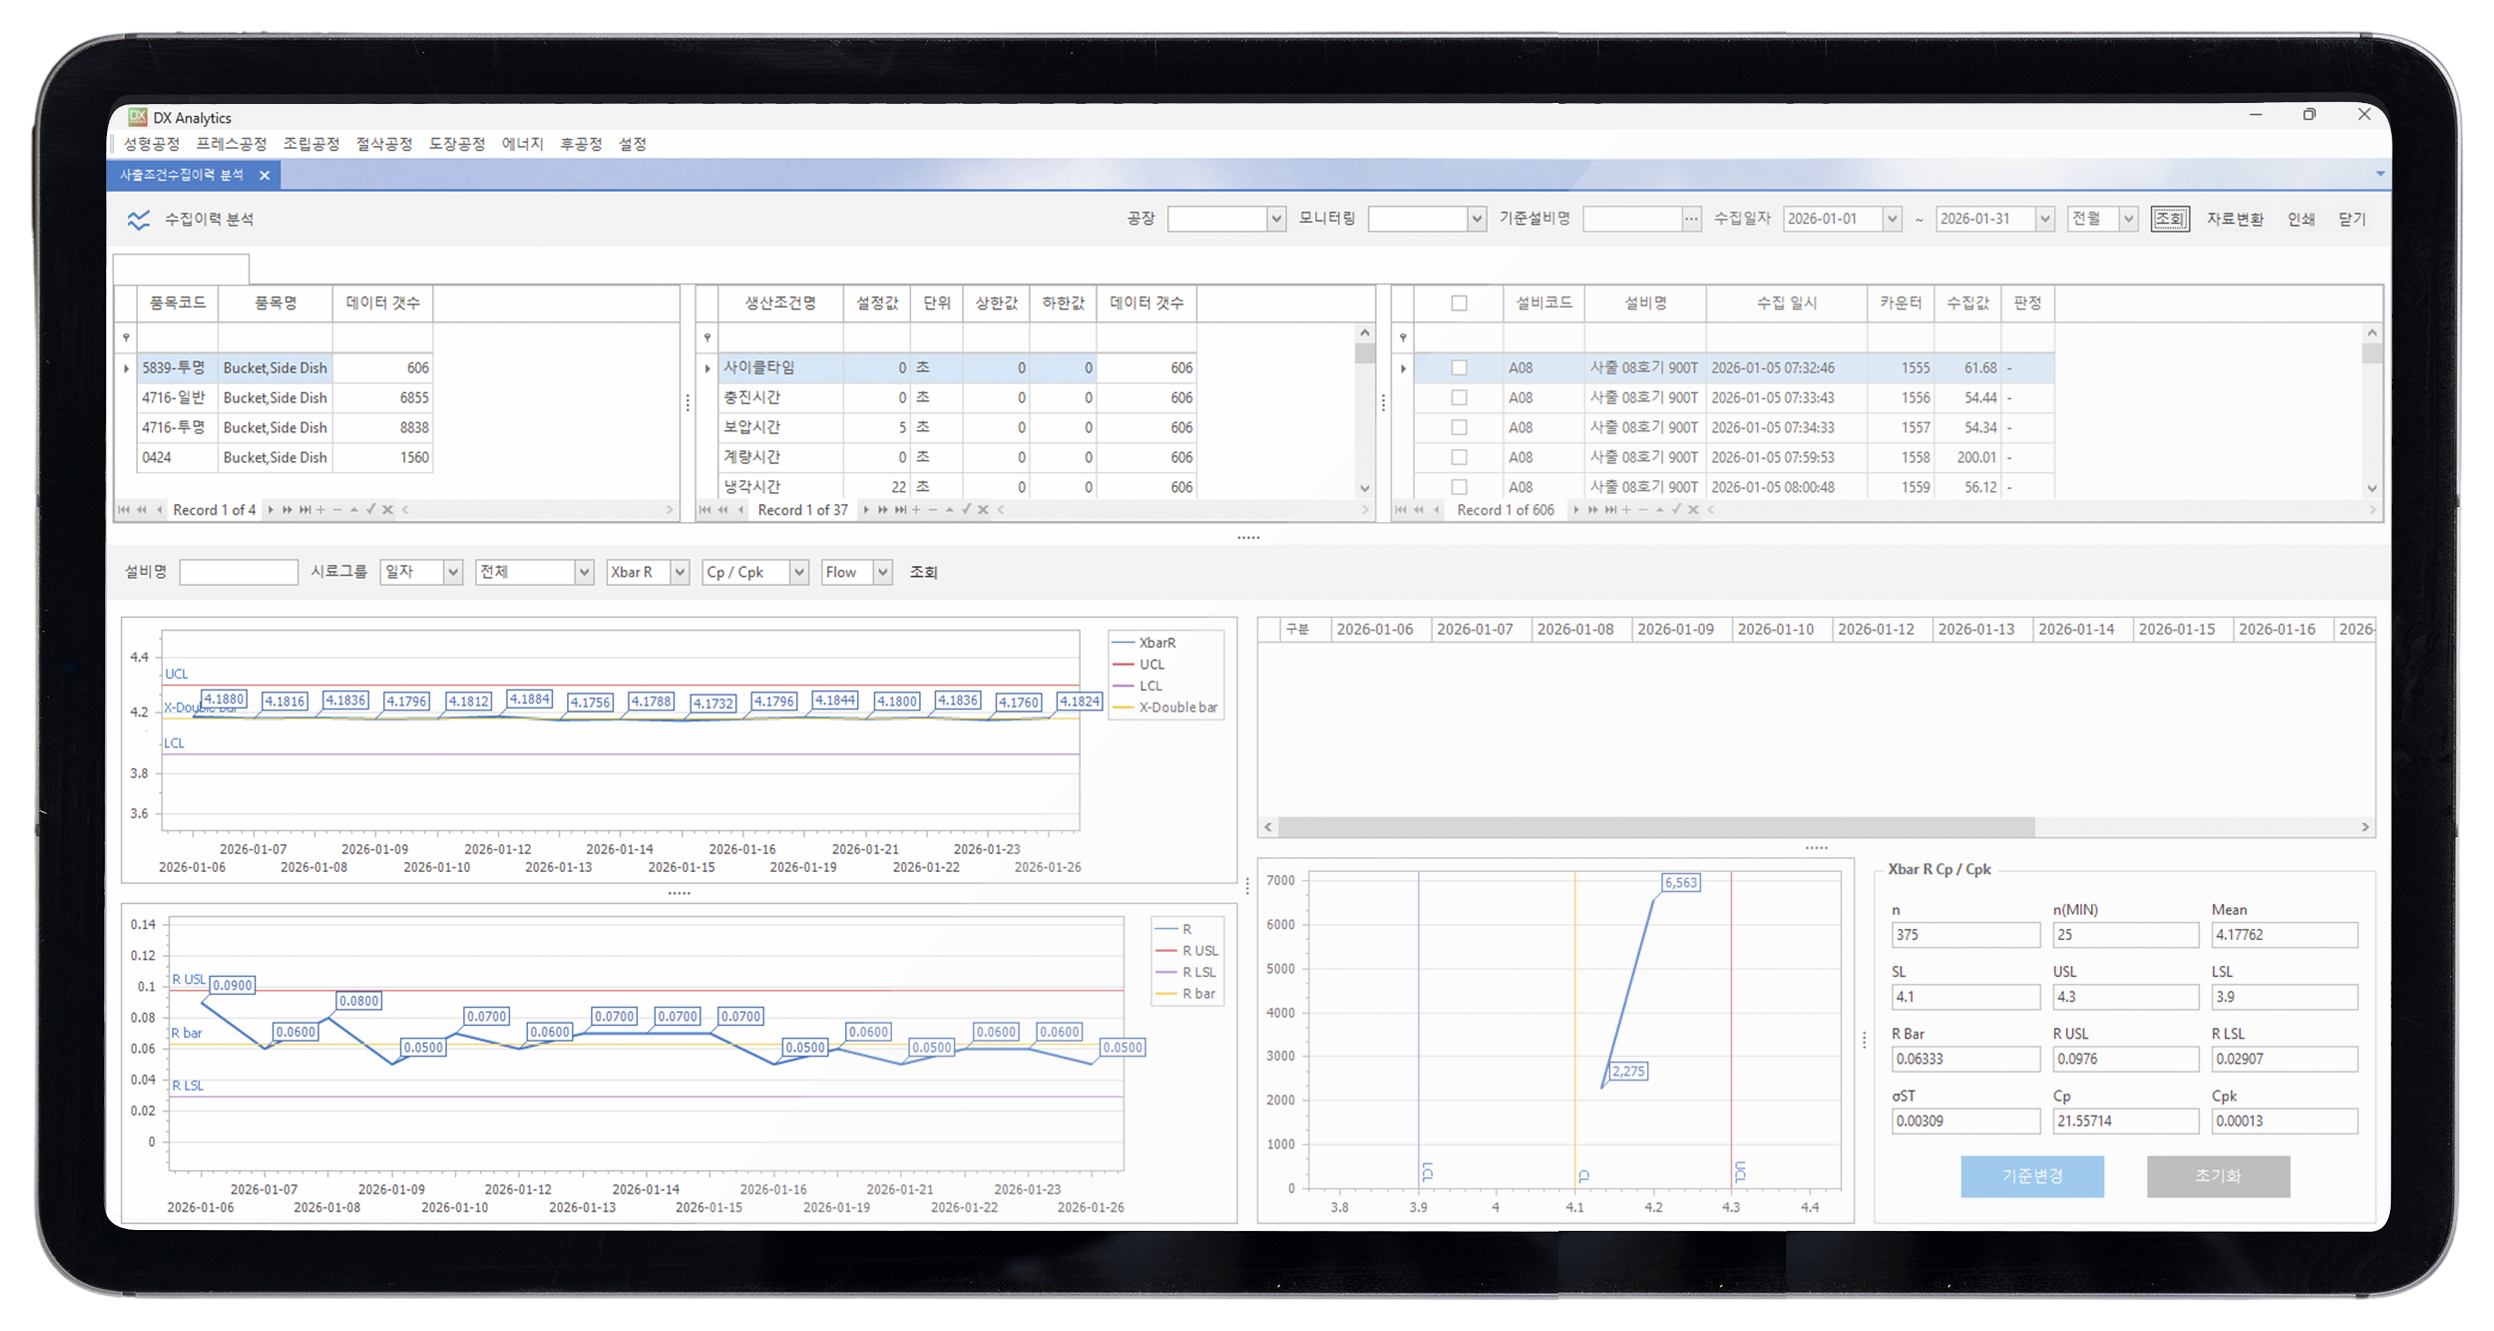This screenshot has height=1331, width=2494.
Task: Open the 공장 dropdown
Action: 1275,219
